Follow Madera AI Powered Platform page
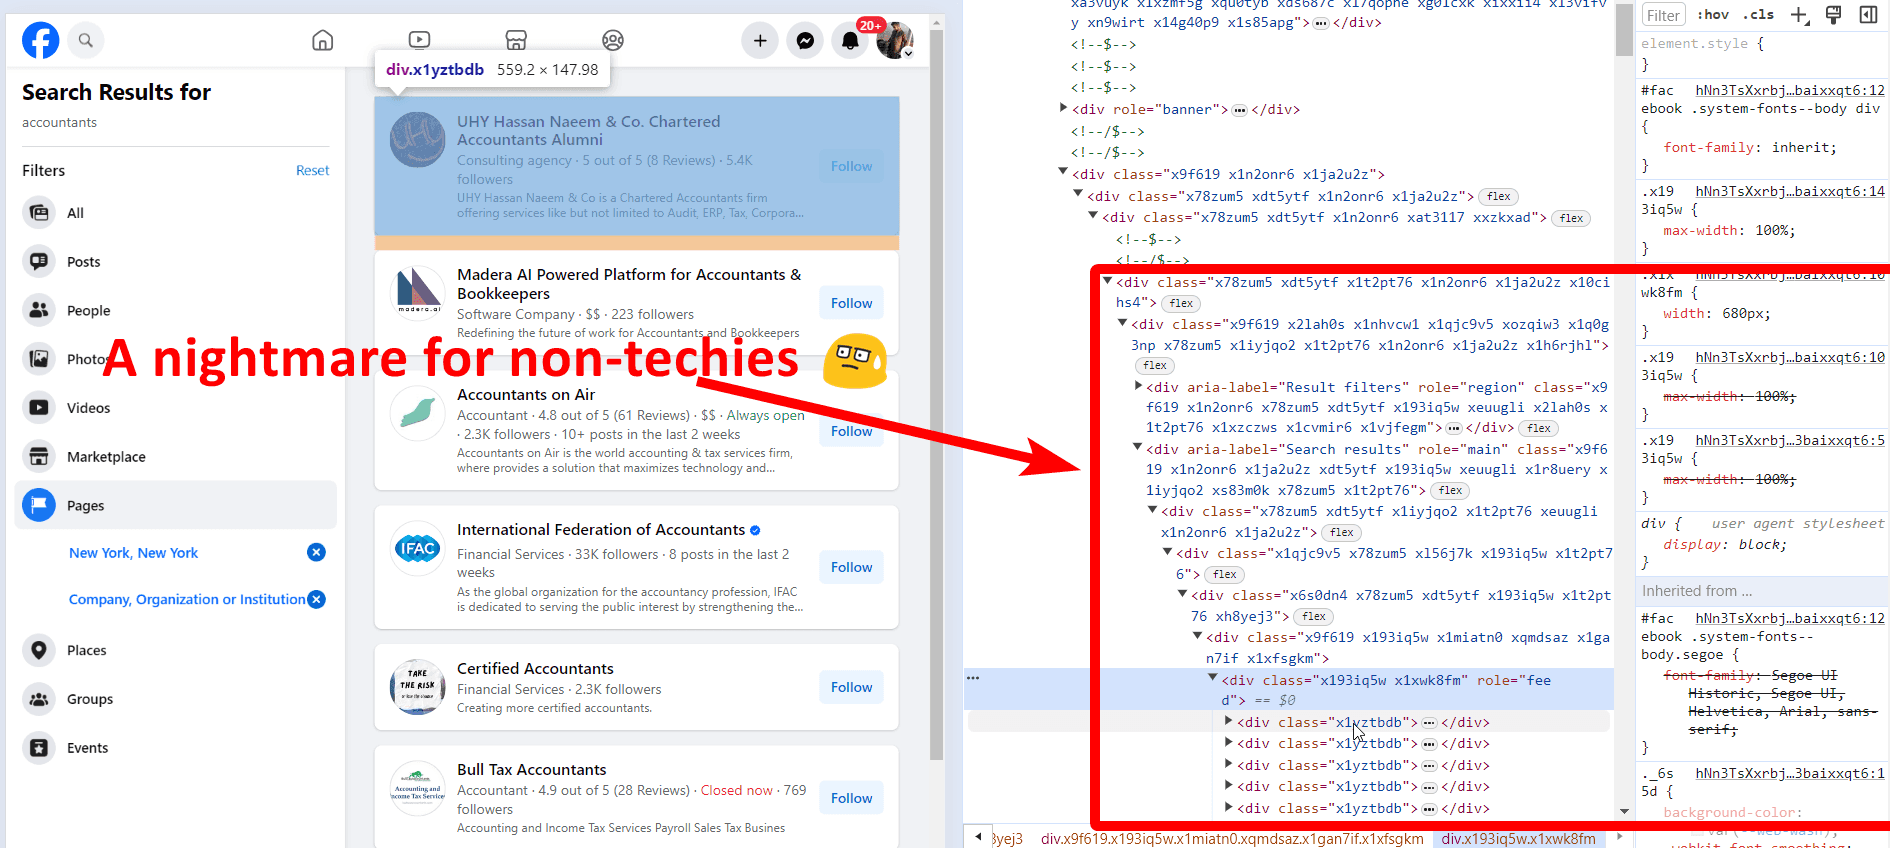Viewport: 1890px width, 848px height. (851, 303)
